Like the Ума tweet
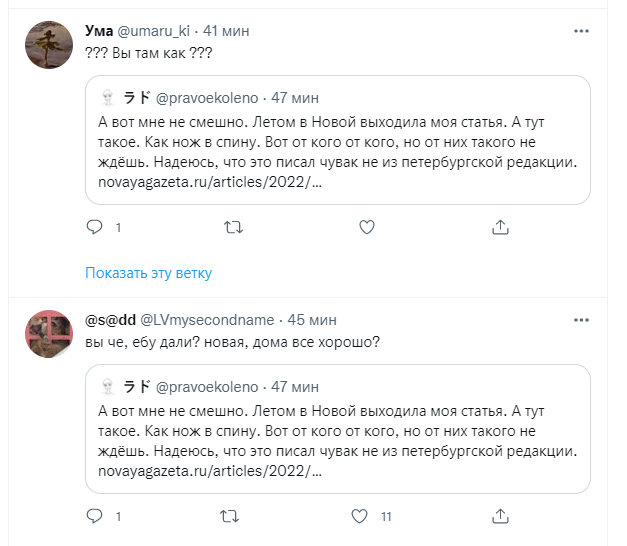This screenshot has height=546, width=627. point(366,228)
